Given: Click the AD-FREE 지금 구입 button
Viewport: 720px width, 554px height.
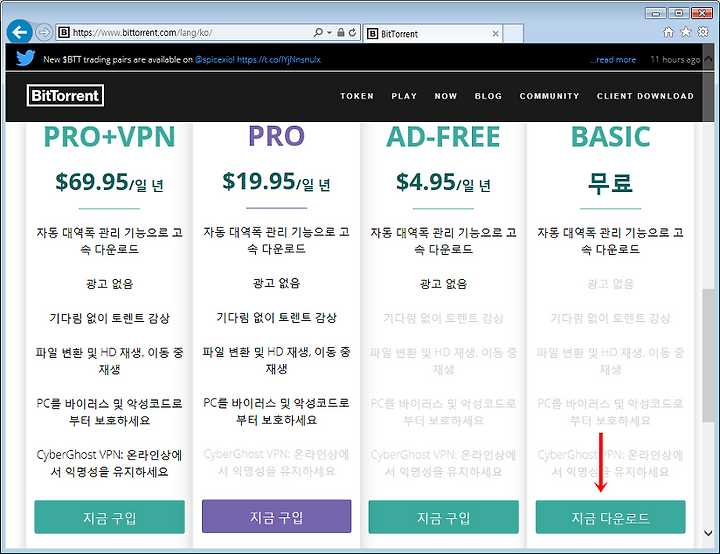Looking at the screenshot, I should 444,517.
